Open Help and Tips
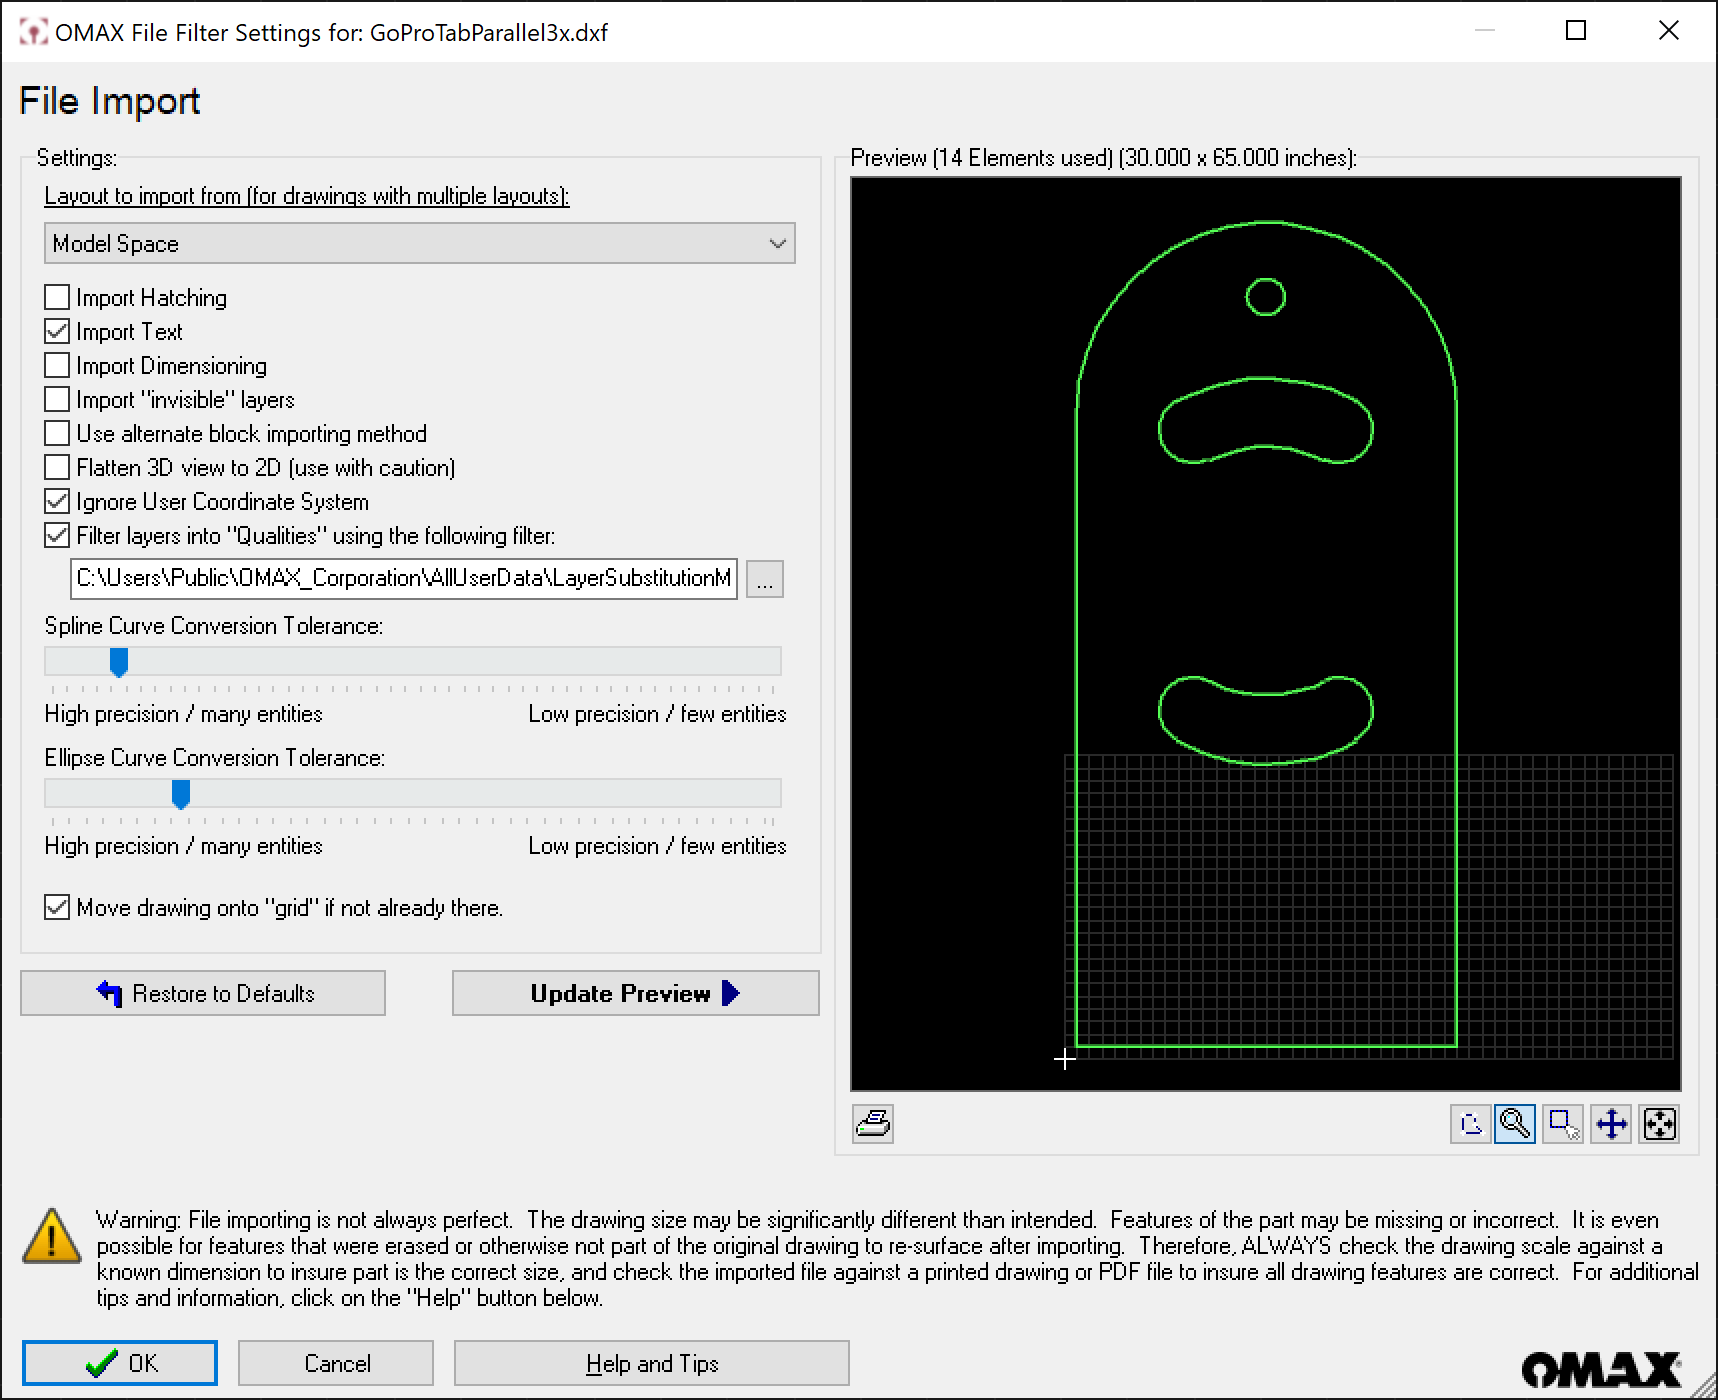This screenshot has width=1718, height=1400. [x=651, y=1363]
